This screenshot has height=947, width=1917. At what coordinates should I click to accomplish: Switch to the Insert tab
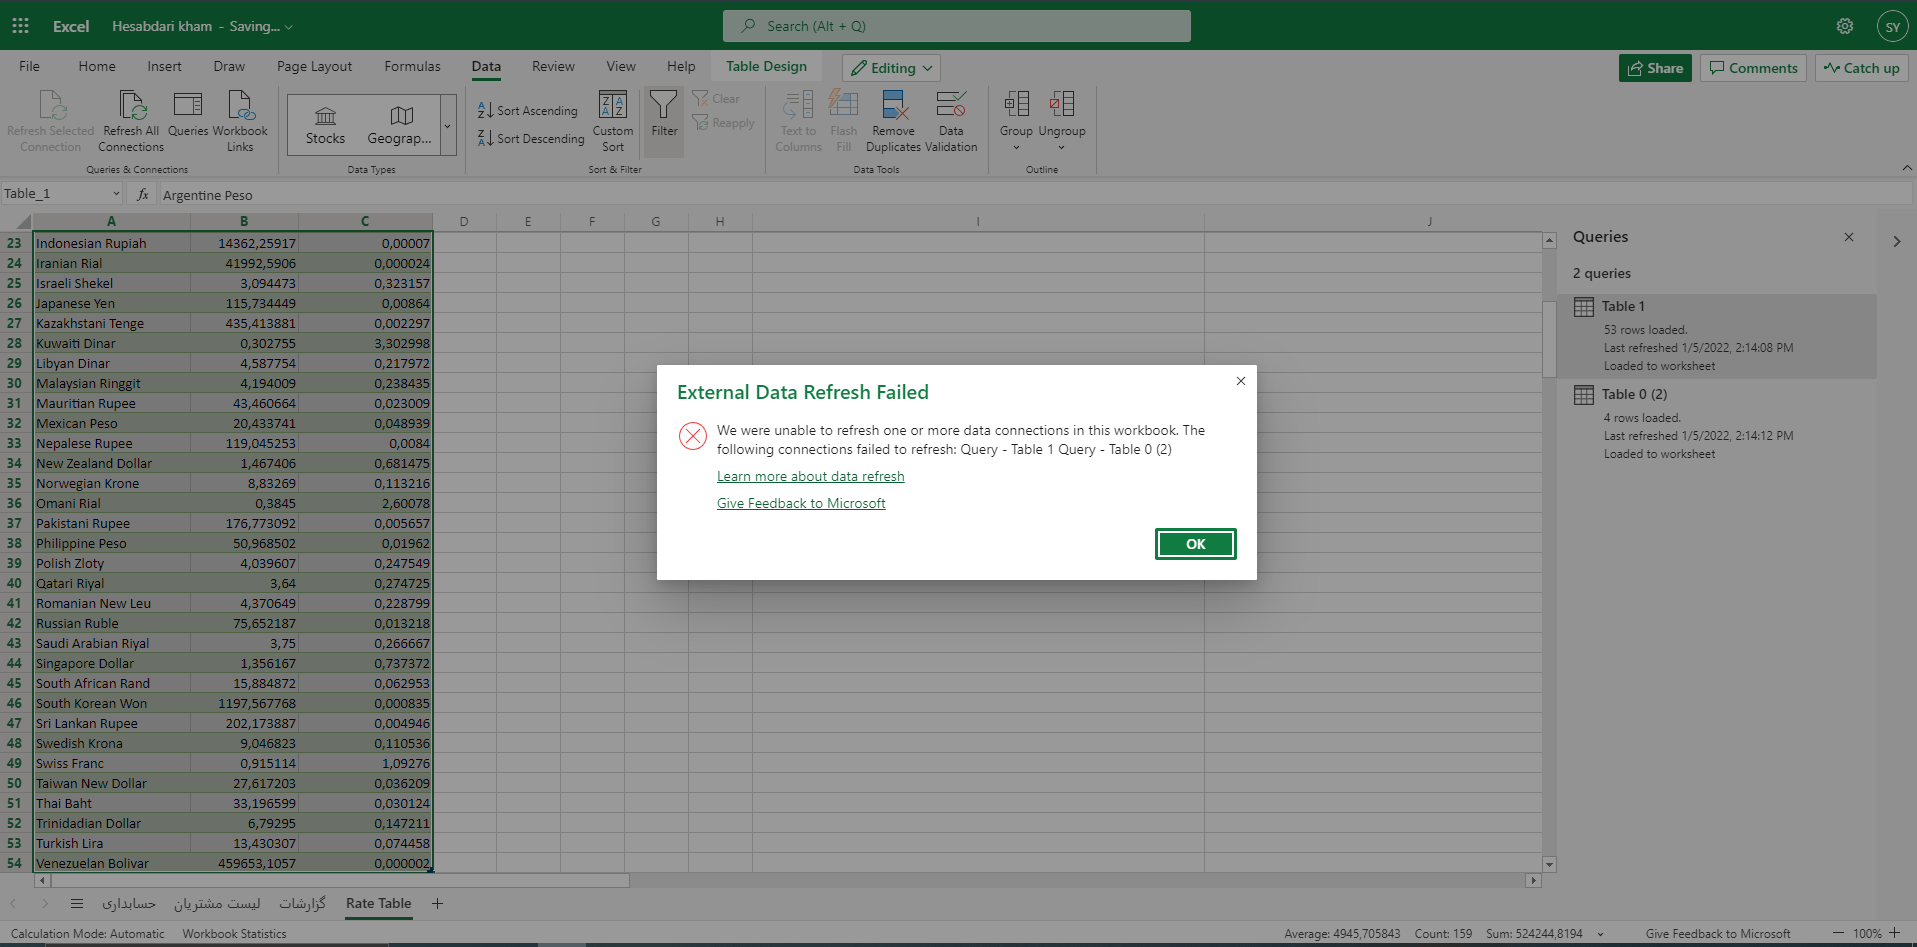[x=164, y=66]
